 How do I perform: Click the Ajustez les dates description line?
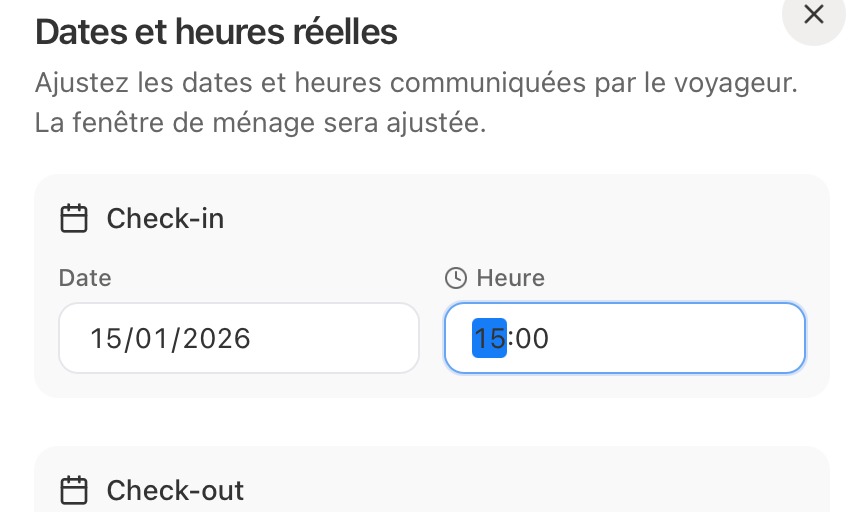(416, 83)
